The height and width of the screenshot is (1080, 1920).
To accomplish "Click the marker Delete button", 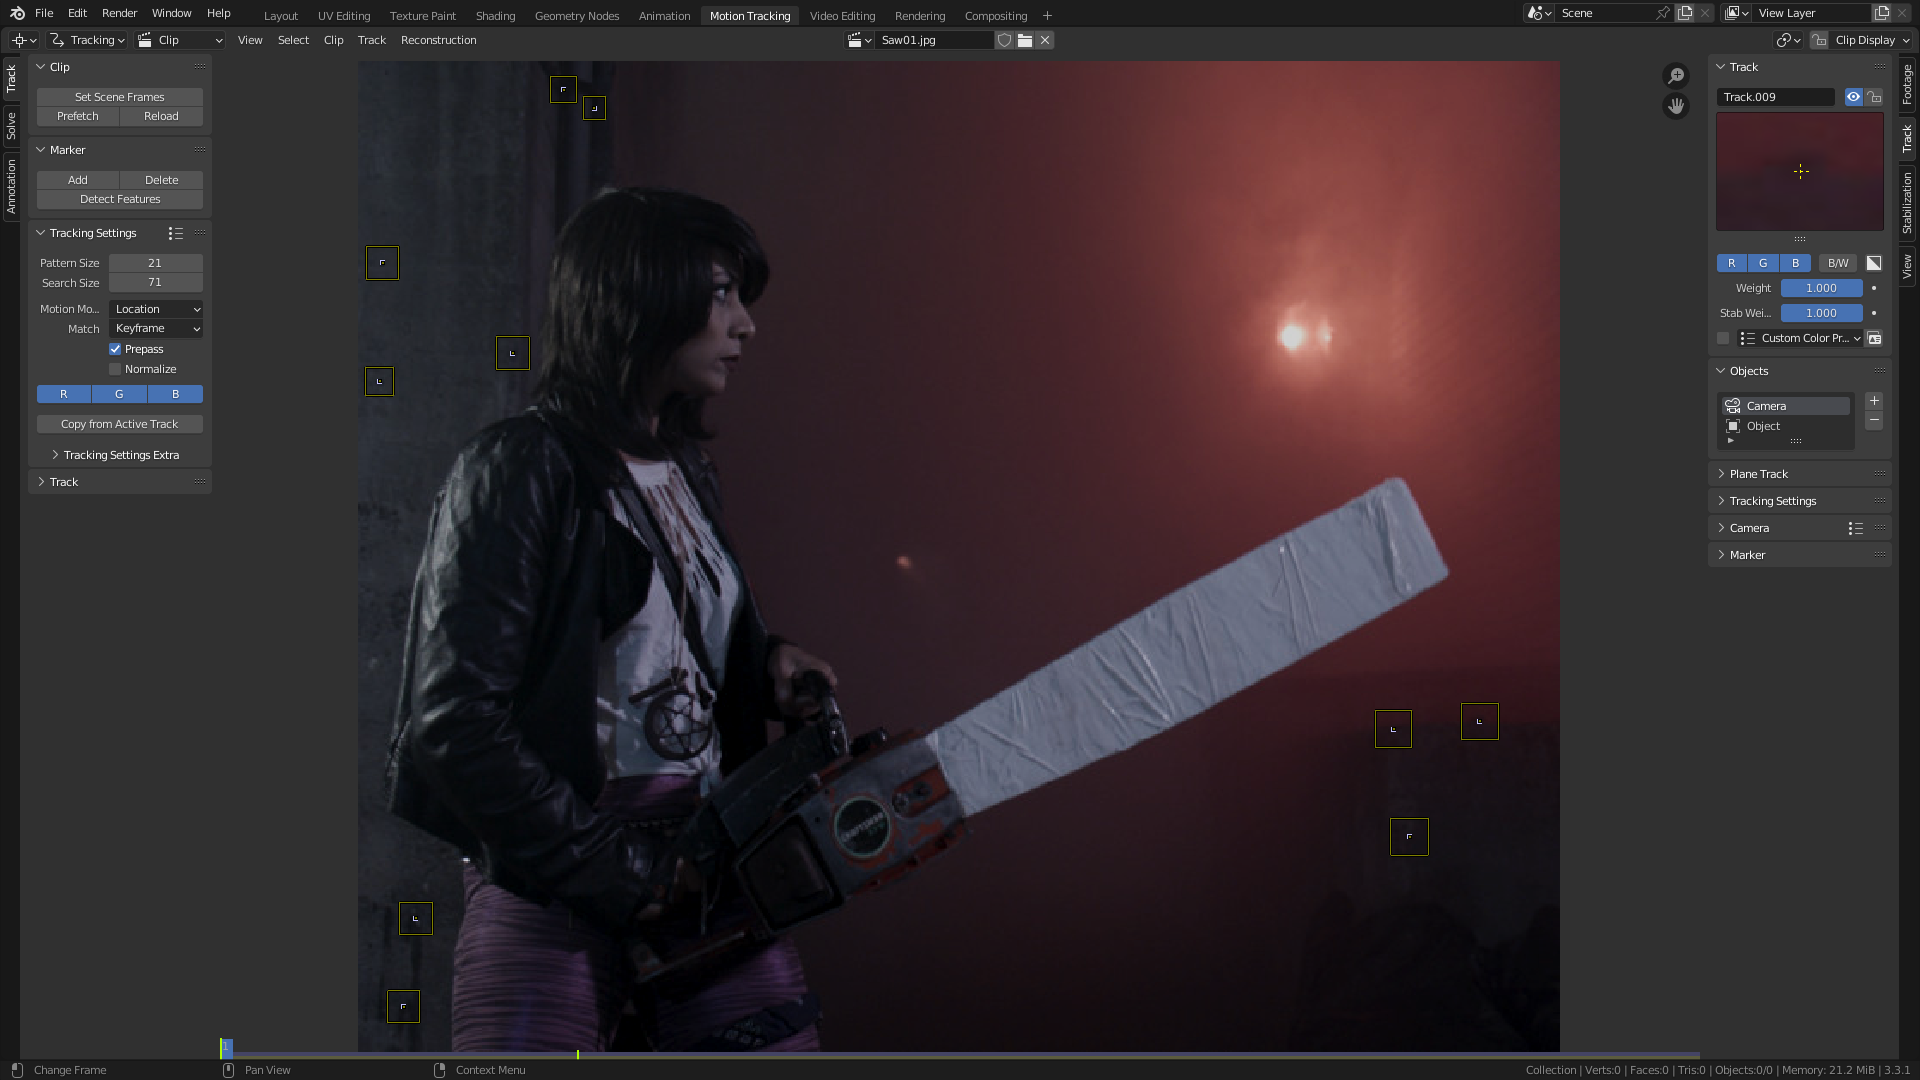I will point(161,180).
